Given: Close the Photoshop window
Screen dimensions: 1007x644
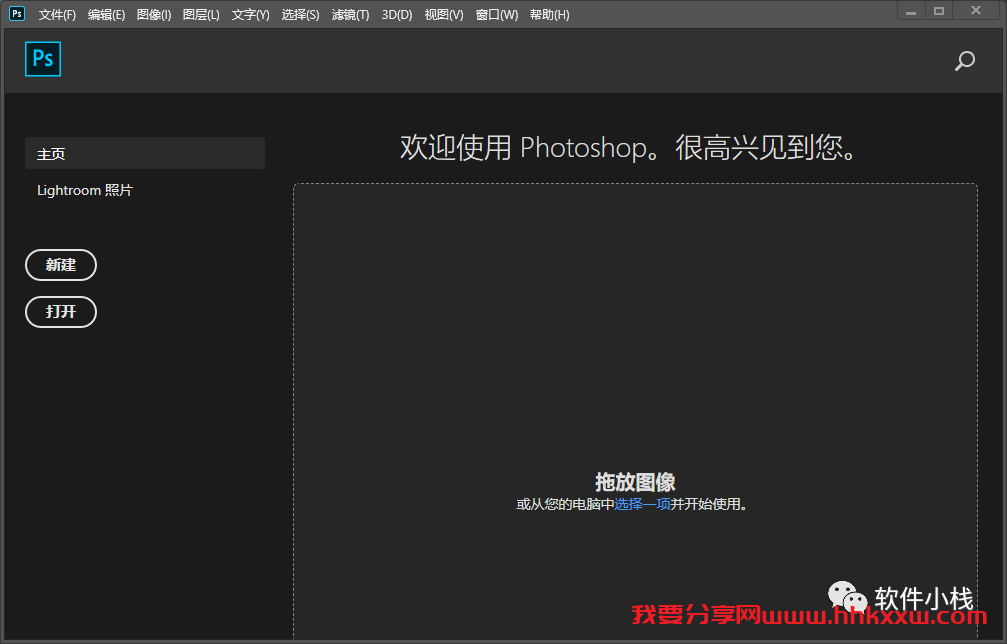Looking at the screenshot, I should click(x=976, y=10).
